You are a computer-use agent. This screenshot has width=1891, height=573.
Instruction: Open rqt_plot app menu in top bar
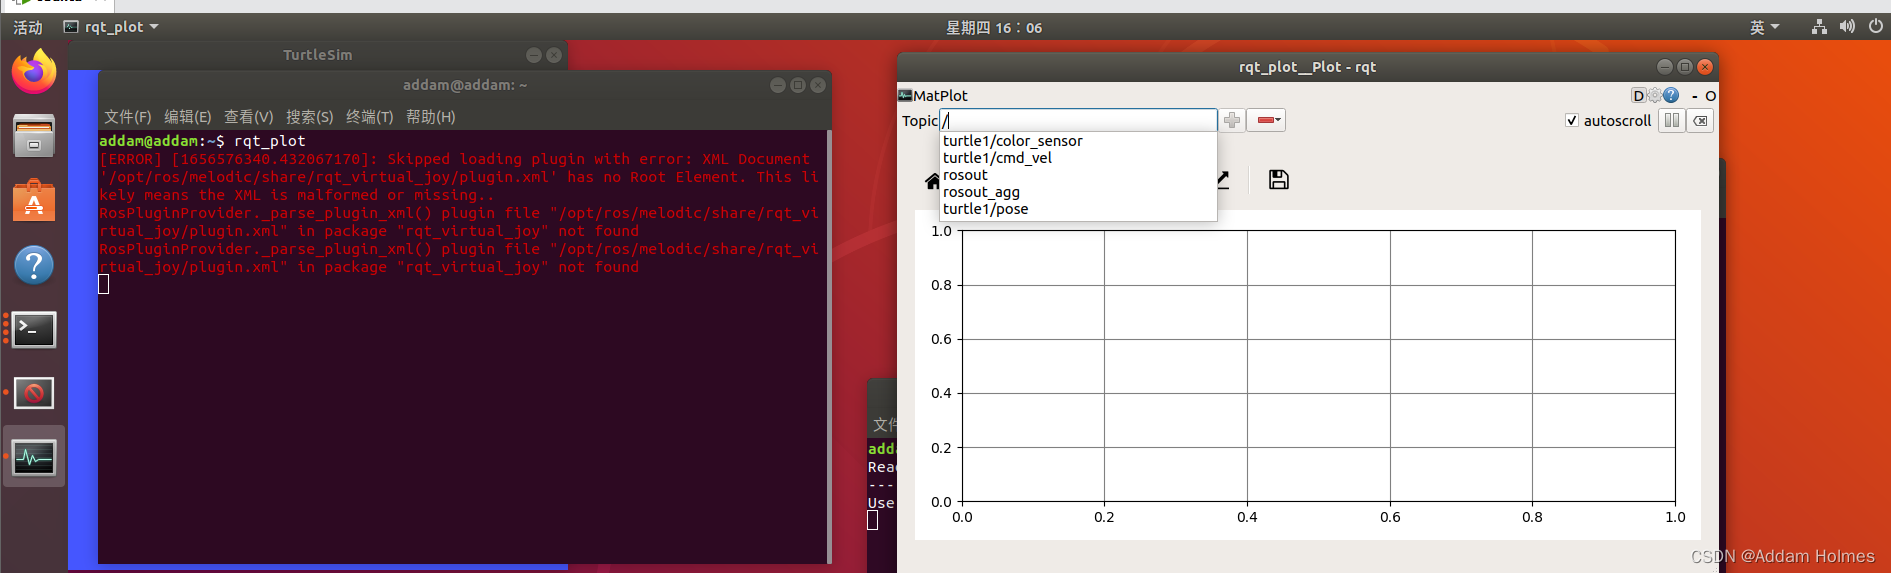tap(111, 27)
